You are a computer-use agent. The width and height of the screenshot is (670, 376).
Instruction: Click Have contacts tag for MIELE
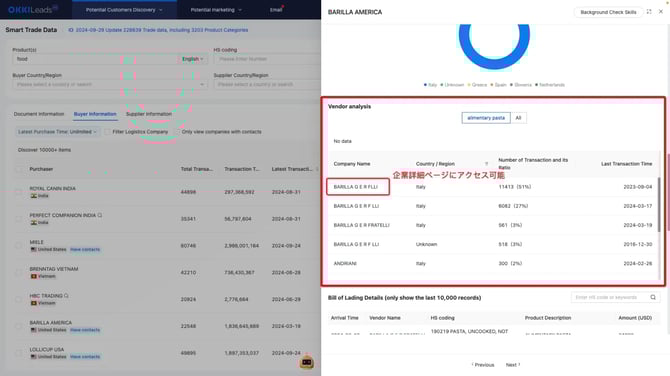pos(85,250)
